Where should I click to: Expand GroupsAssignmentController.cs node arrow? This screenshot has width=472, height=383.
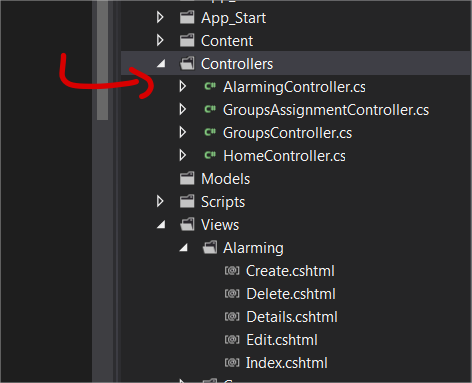tap(183, 109)
